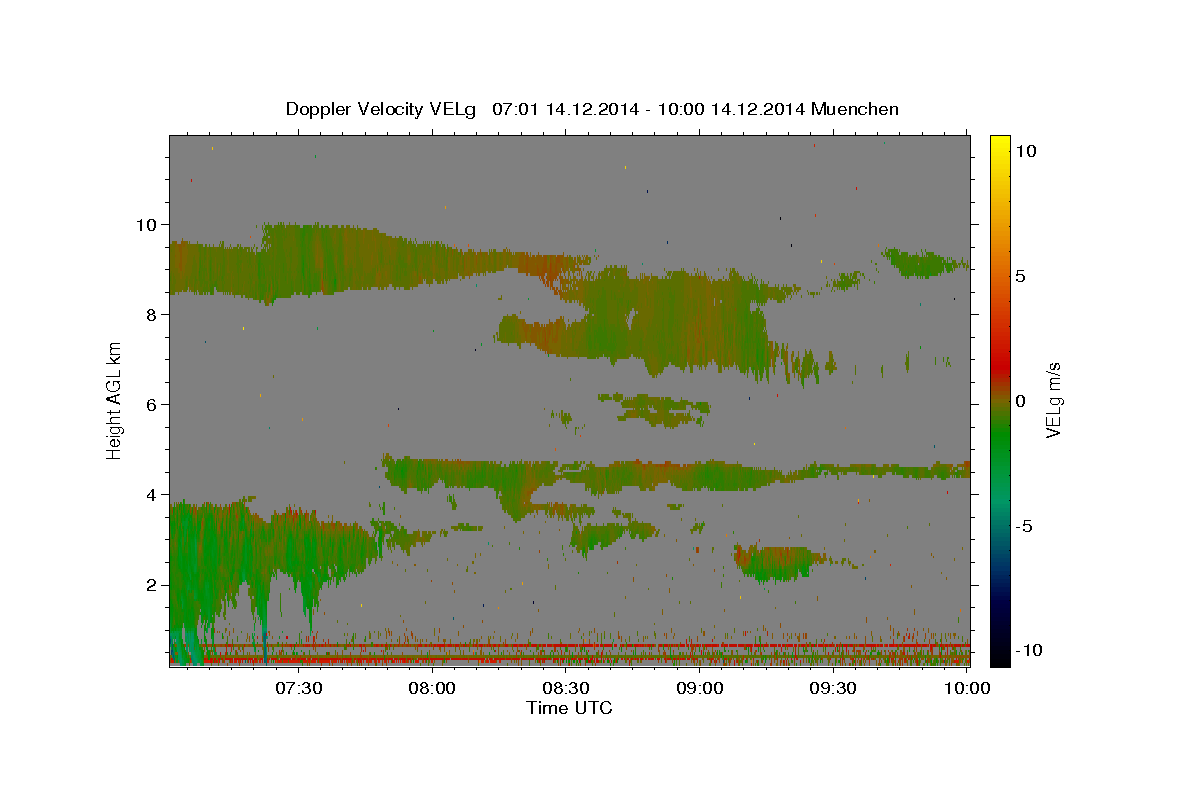The width and height of the screenshot is (1200, 800).
Task: Click the 07:30 time tick label
Action: 300,689
